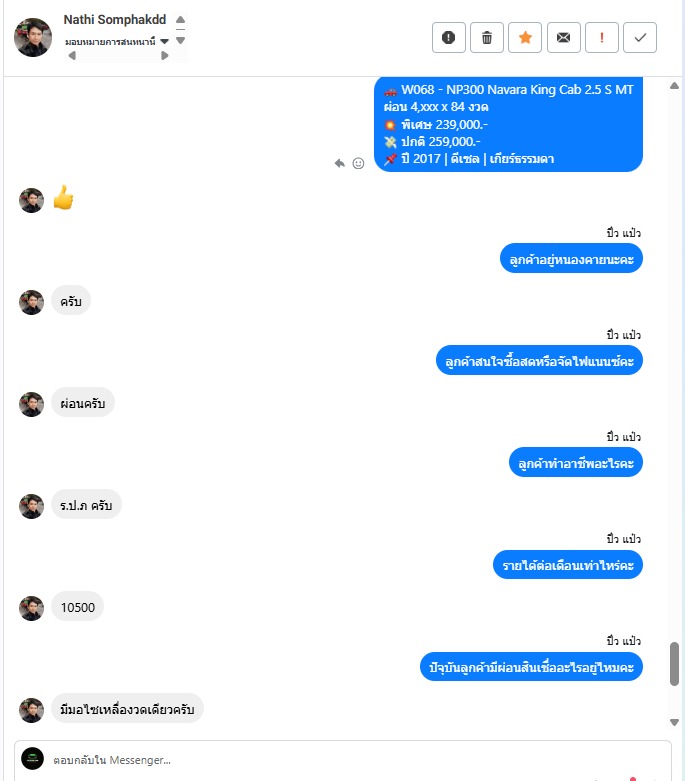Viewport: 685px width, 781px height.
Task: Reply to the Navara message via reply arrow
Action: [340, 163]
